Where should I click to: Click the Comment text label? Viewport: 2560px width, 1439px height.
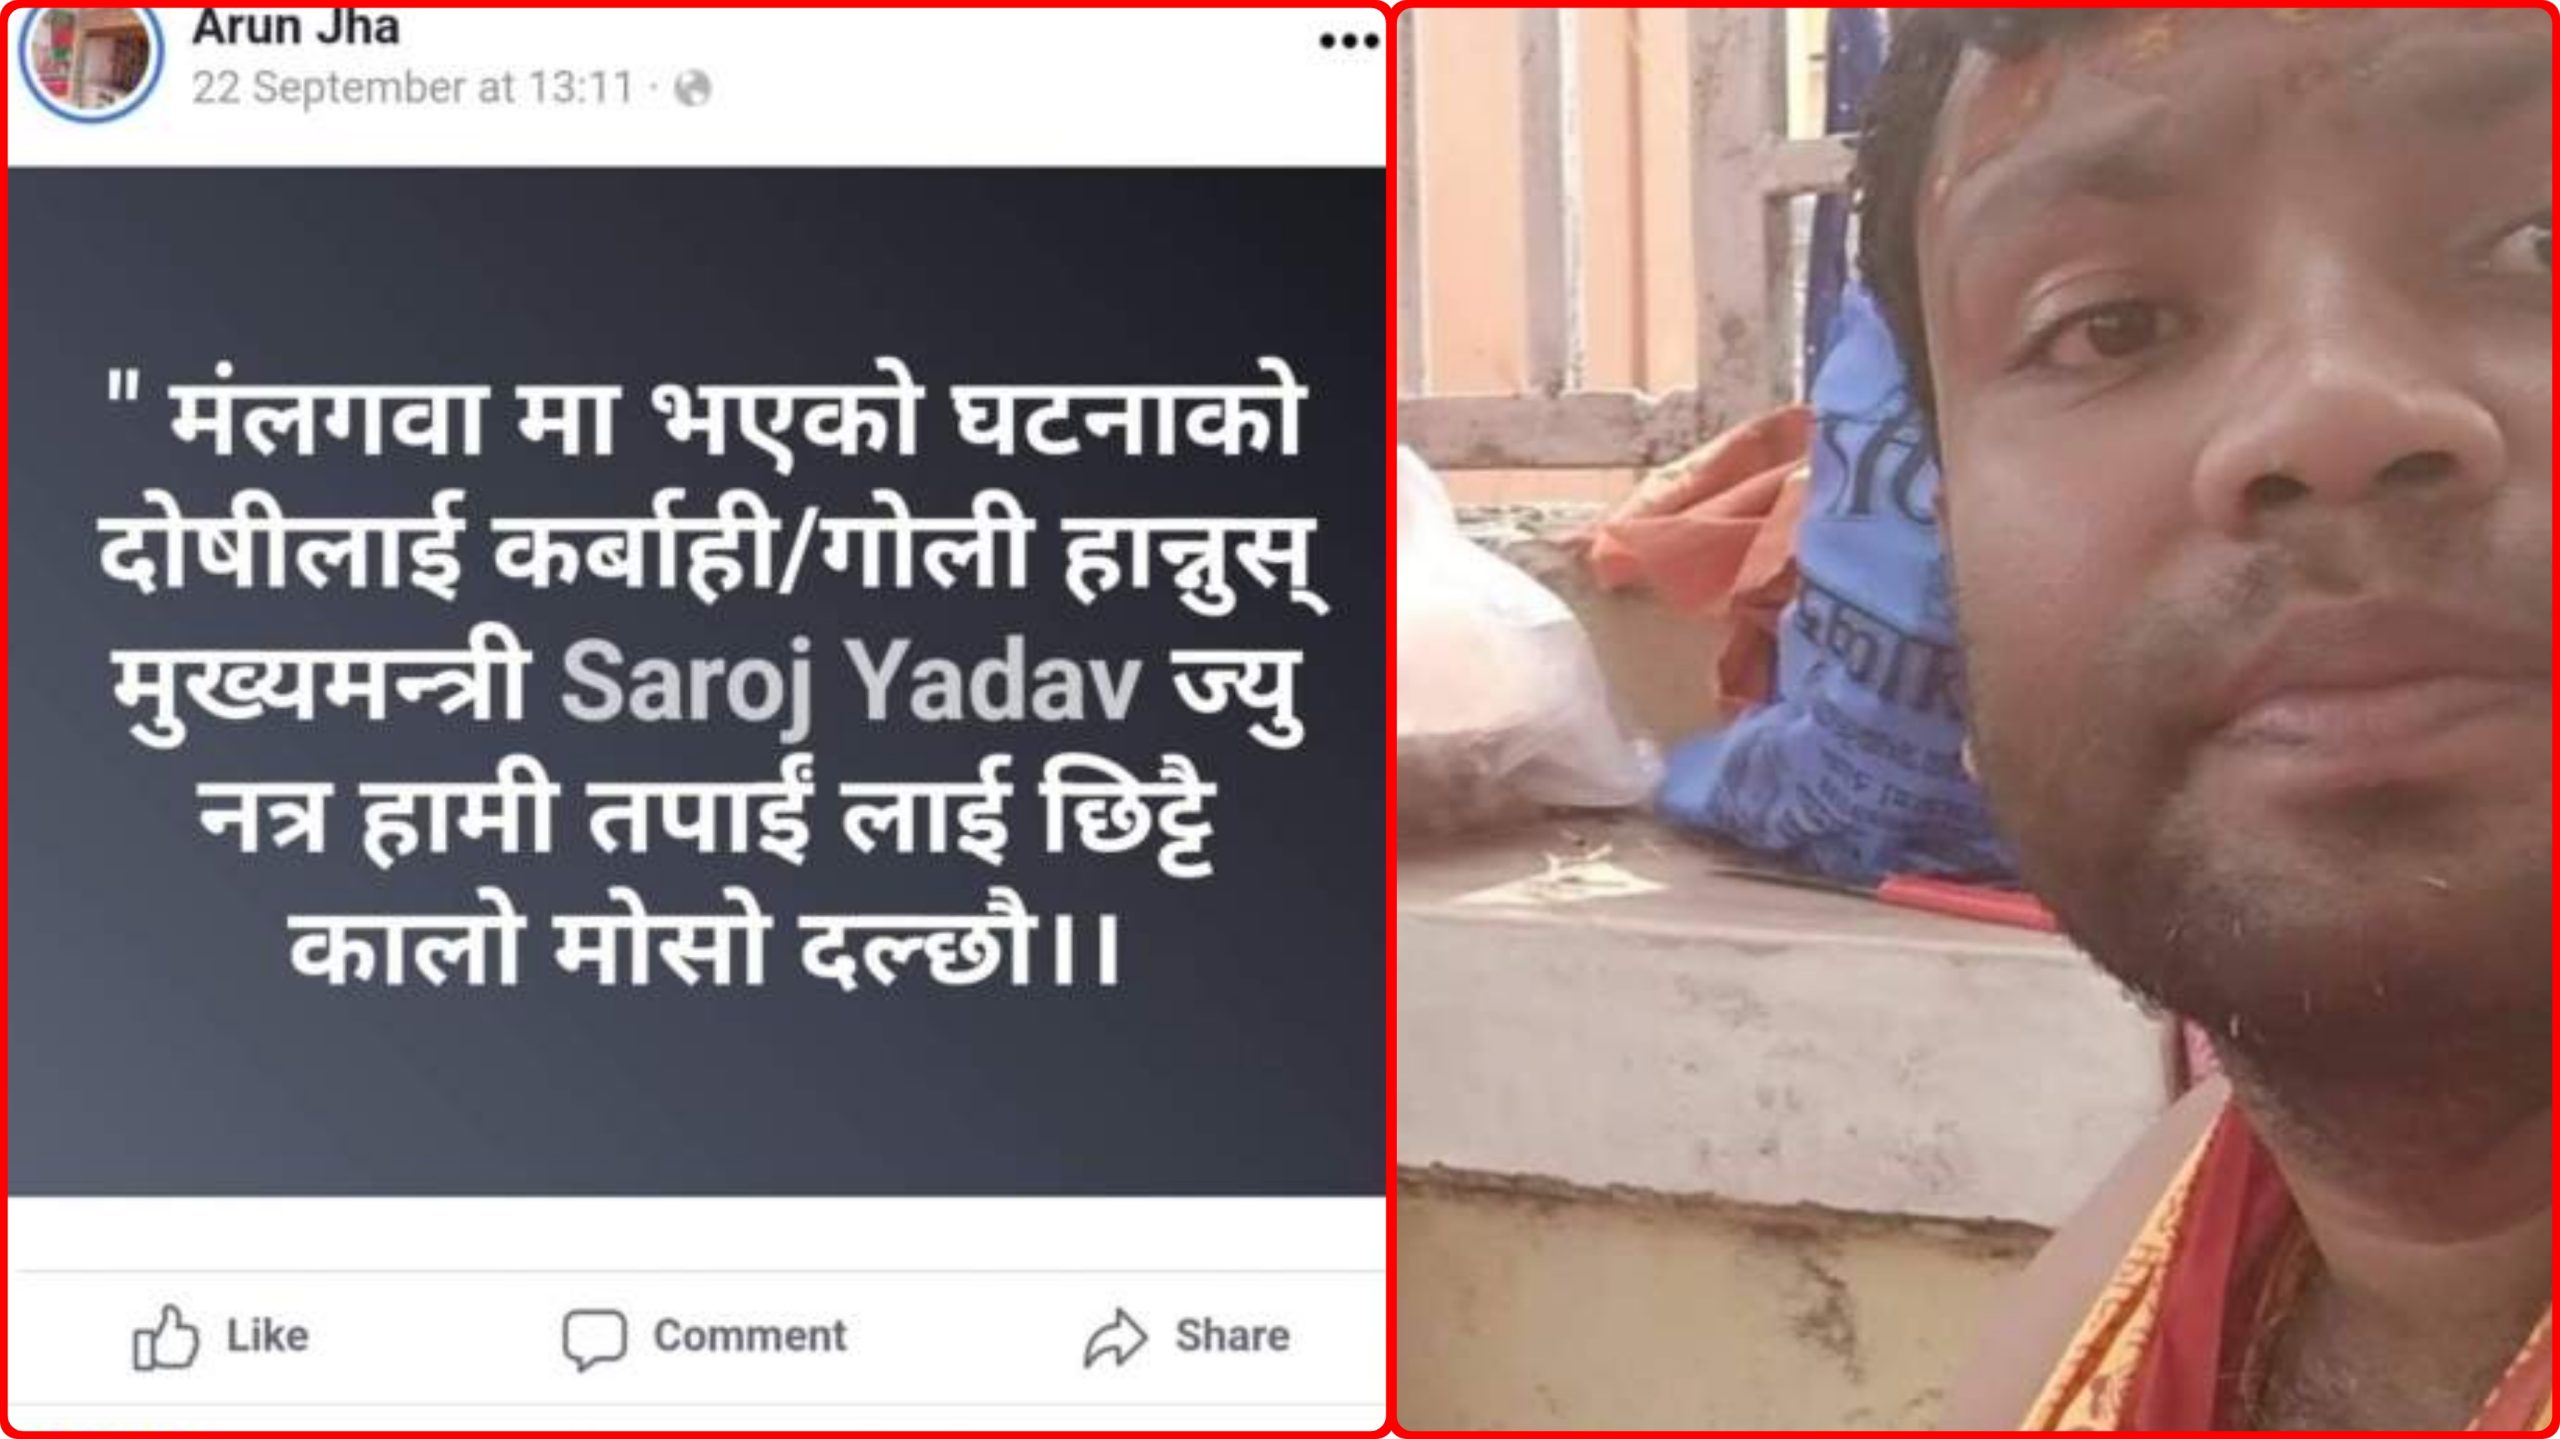pos(750,1336)
